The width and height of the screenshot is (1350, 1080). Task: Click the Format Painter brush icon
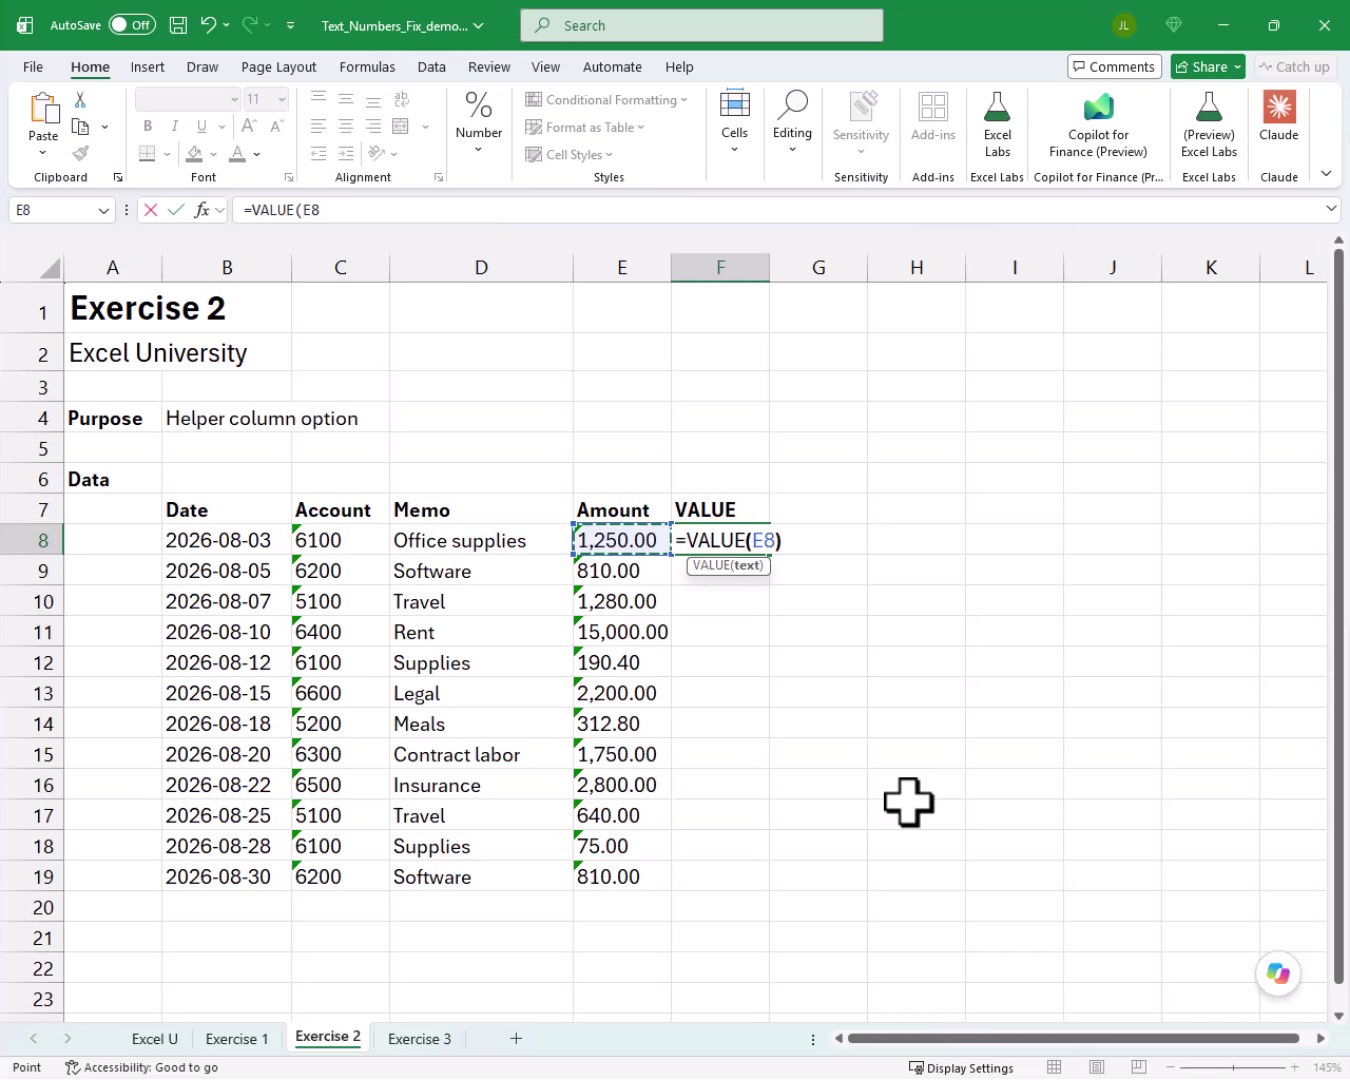(80, 153)
